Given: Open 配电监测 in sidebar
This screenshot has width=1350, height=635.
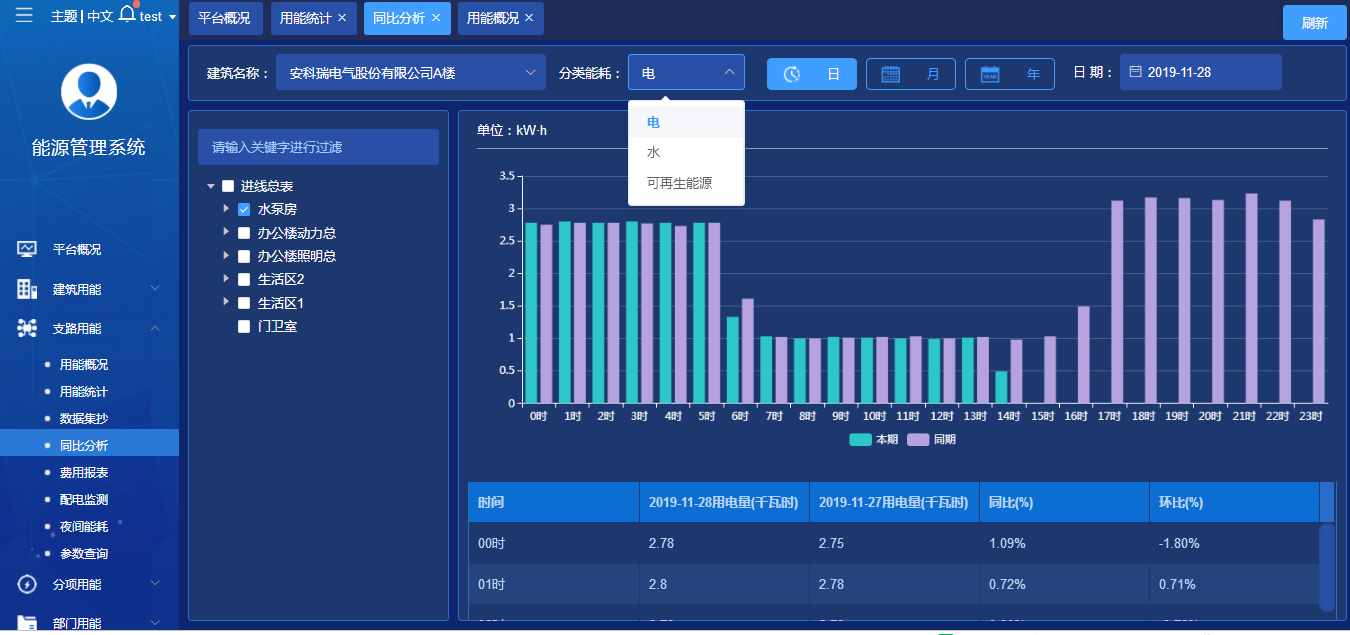Looking at the screenshot, I should click(84, 500).
